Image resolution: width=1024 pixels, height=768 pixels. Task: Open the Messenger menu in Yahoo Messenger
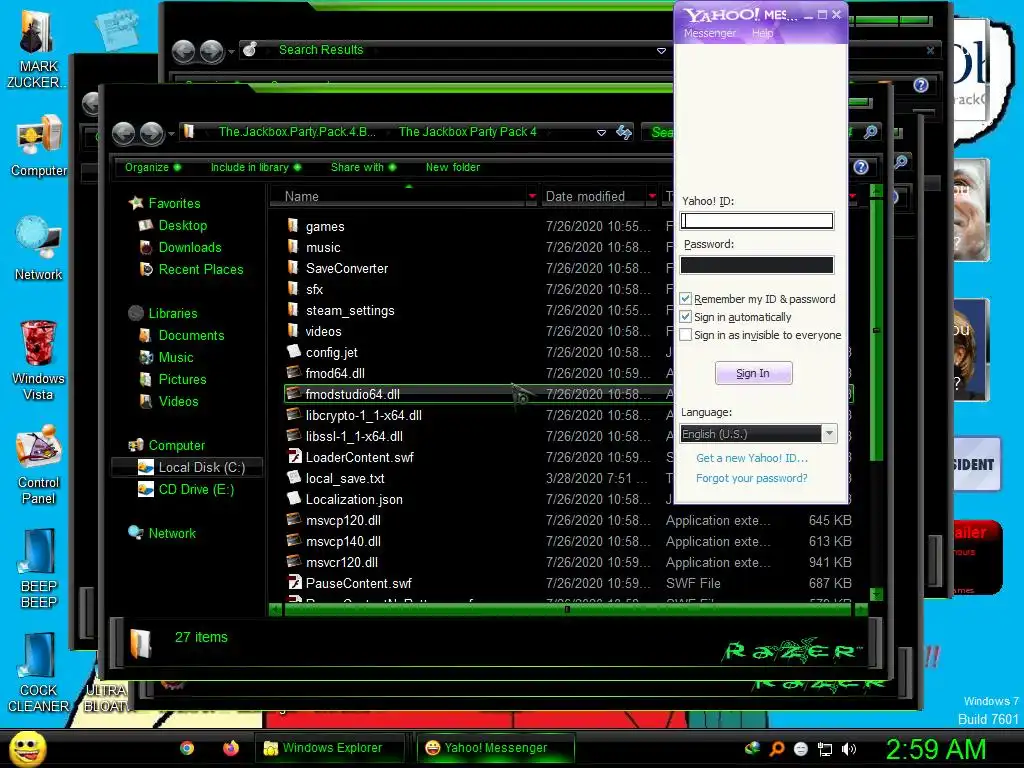709,33
